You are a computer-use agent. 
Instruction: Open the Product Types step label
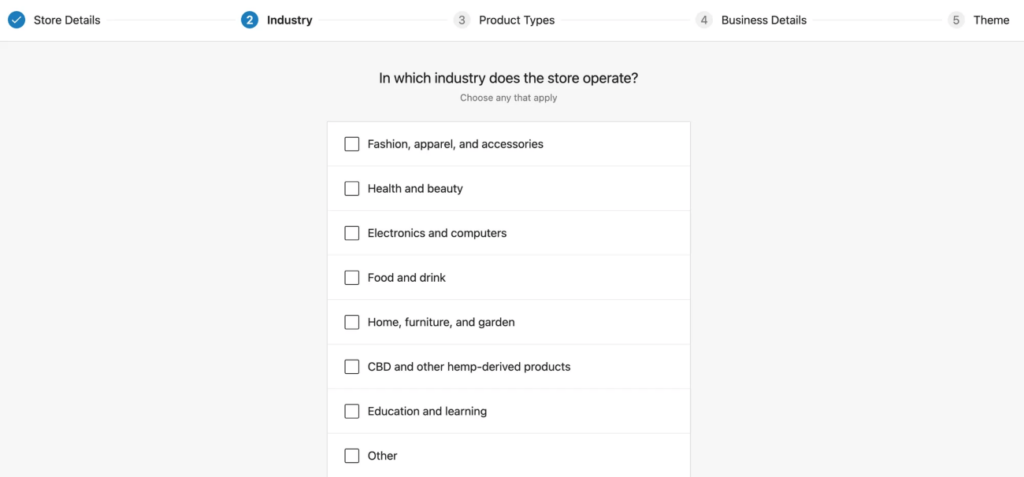coord(516,20)
